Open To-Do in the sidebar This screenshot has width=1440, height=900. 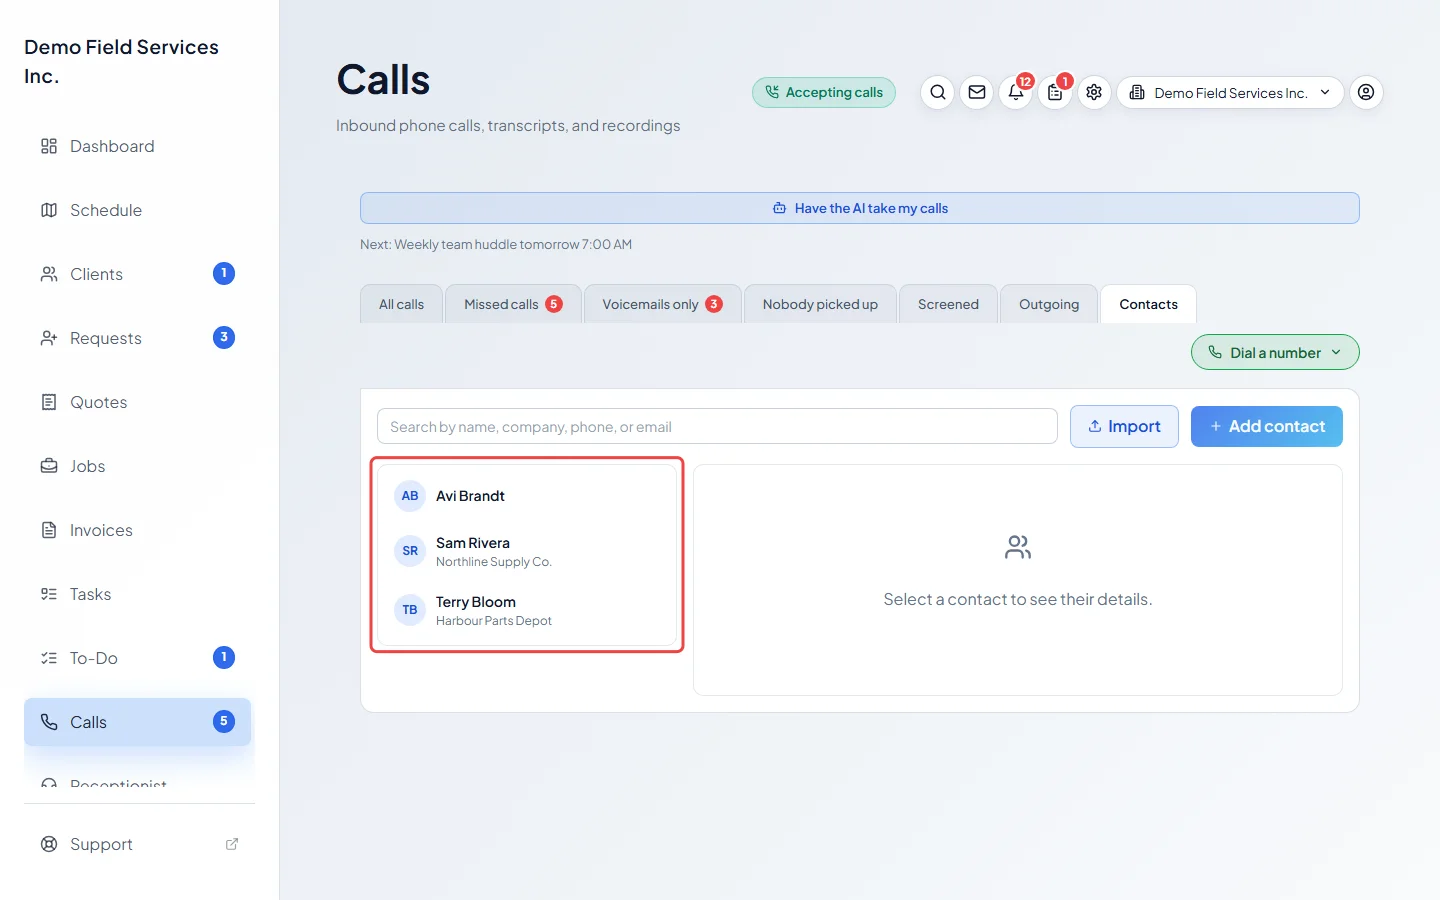coord(138,658)
